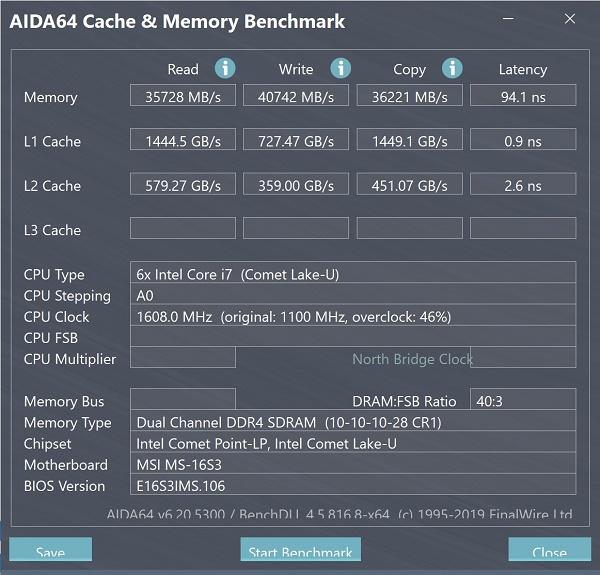
Task: Click the Write column info icon
Action: (341, 68)
